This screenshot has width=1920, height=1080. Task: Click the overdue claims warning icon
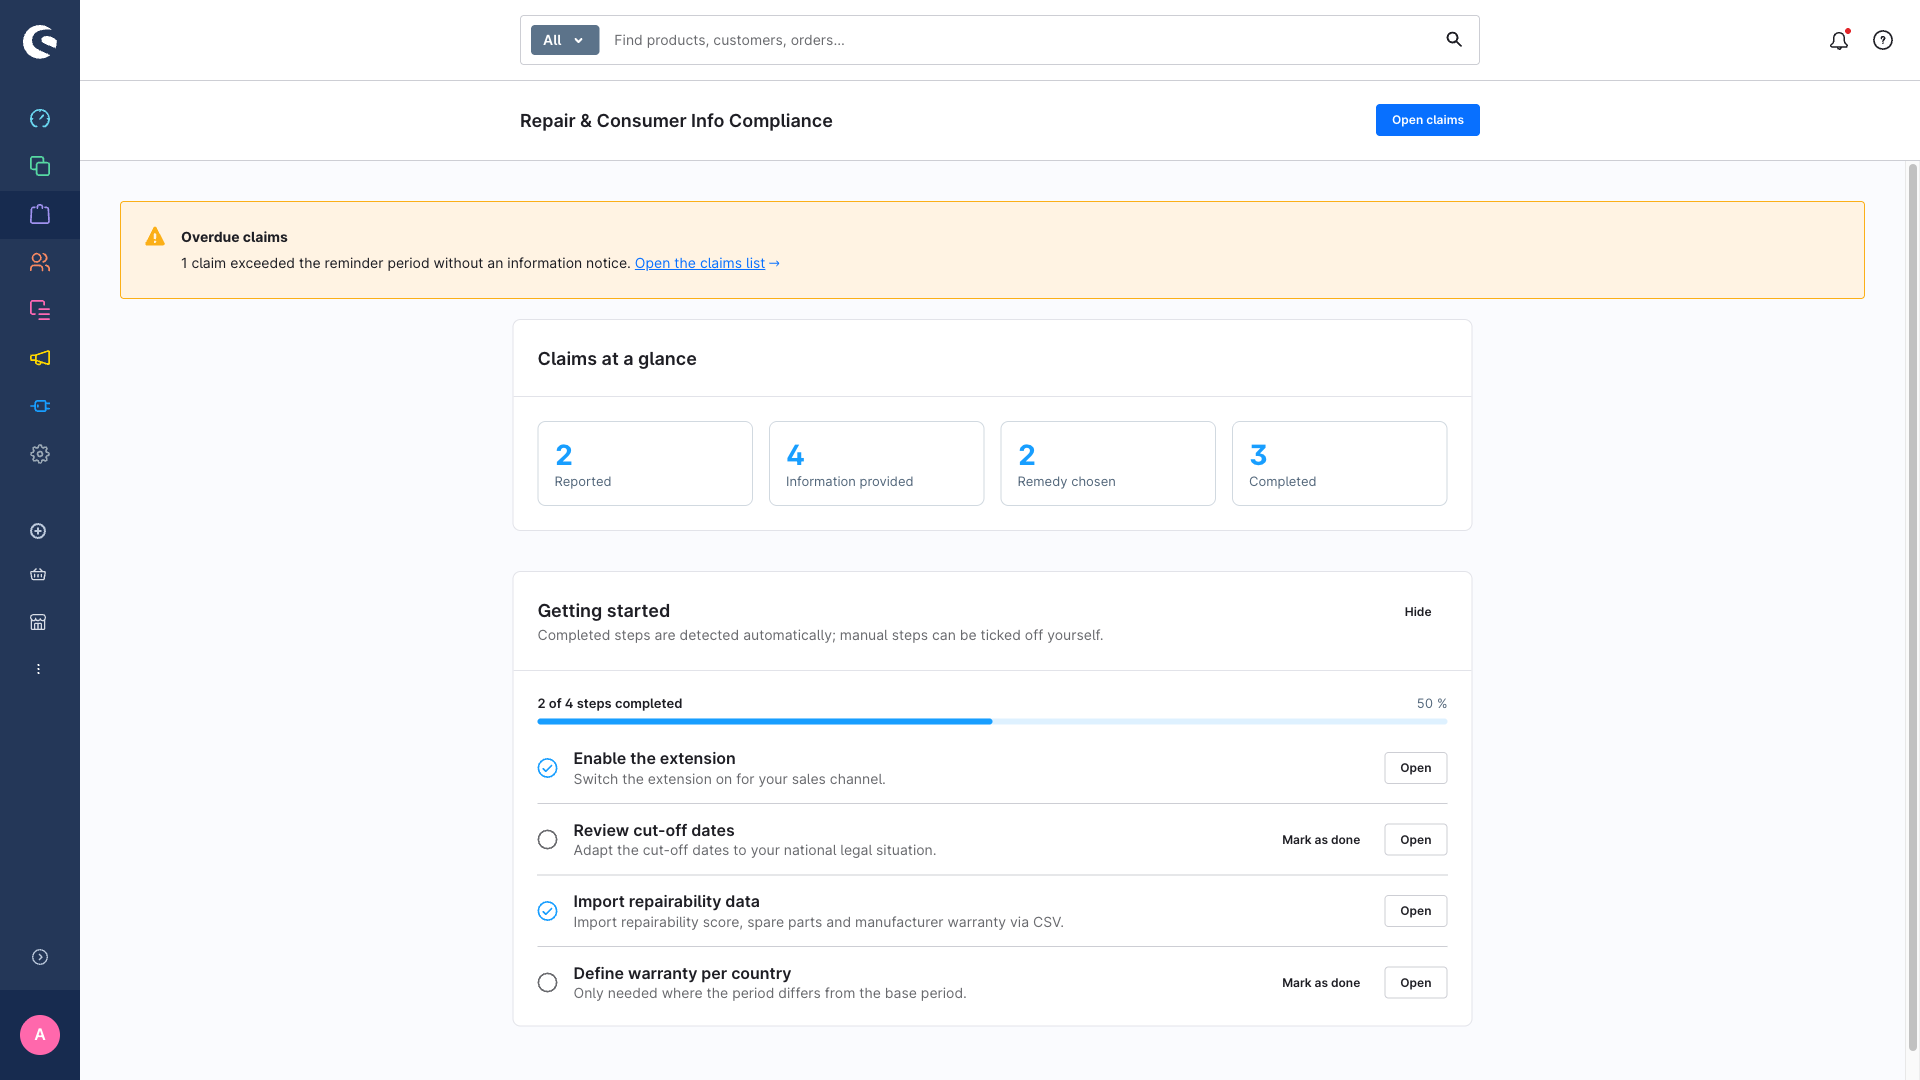(155, 237)
